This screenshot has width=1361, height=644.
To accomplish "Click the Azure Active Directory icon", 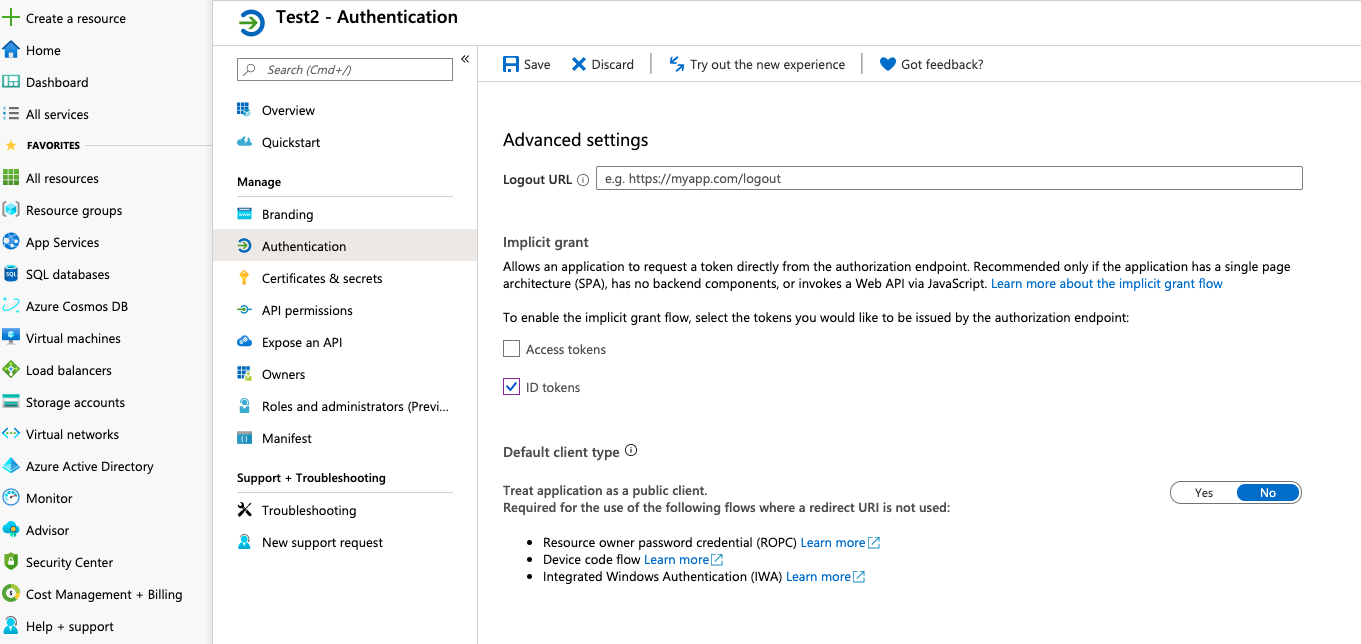I will click(x=11, y=466).
